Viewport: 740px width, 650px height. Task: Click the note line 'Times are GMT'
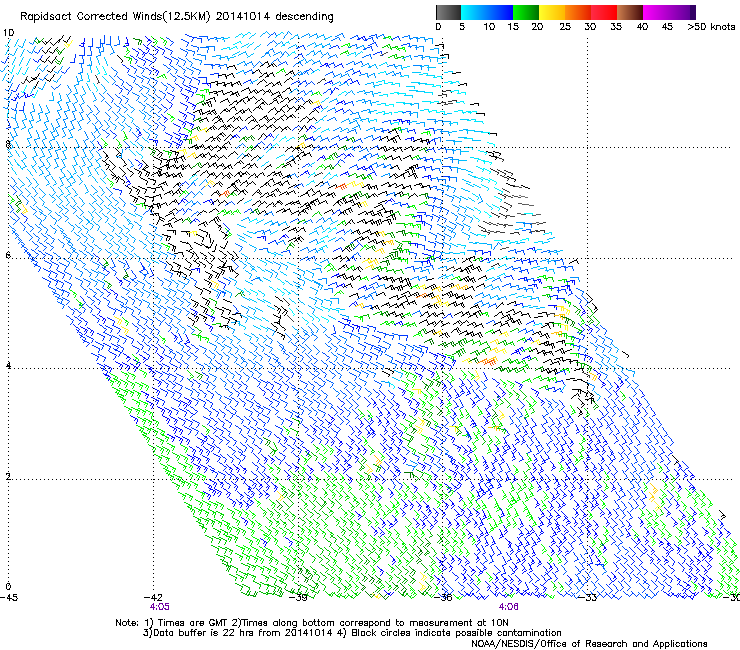pyautogui.click(x=193, y=623)
